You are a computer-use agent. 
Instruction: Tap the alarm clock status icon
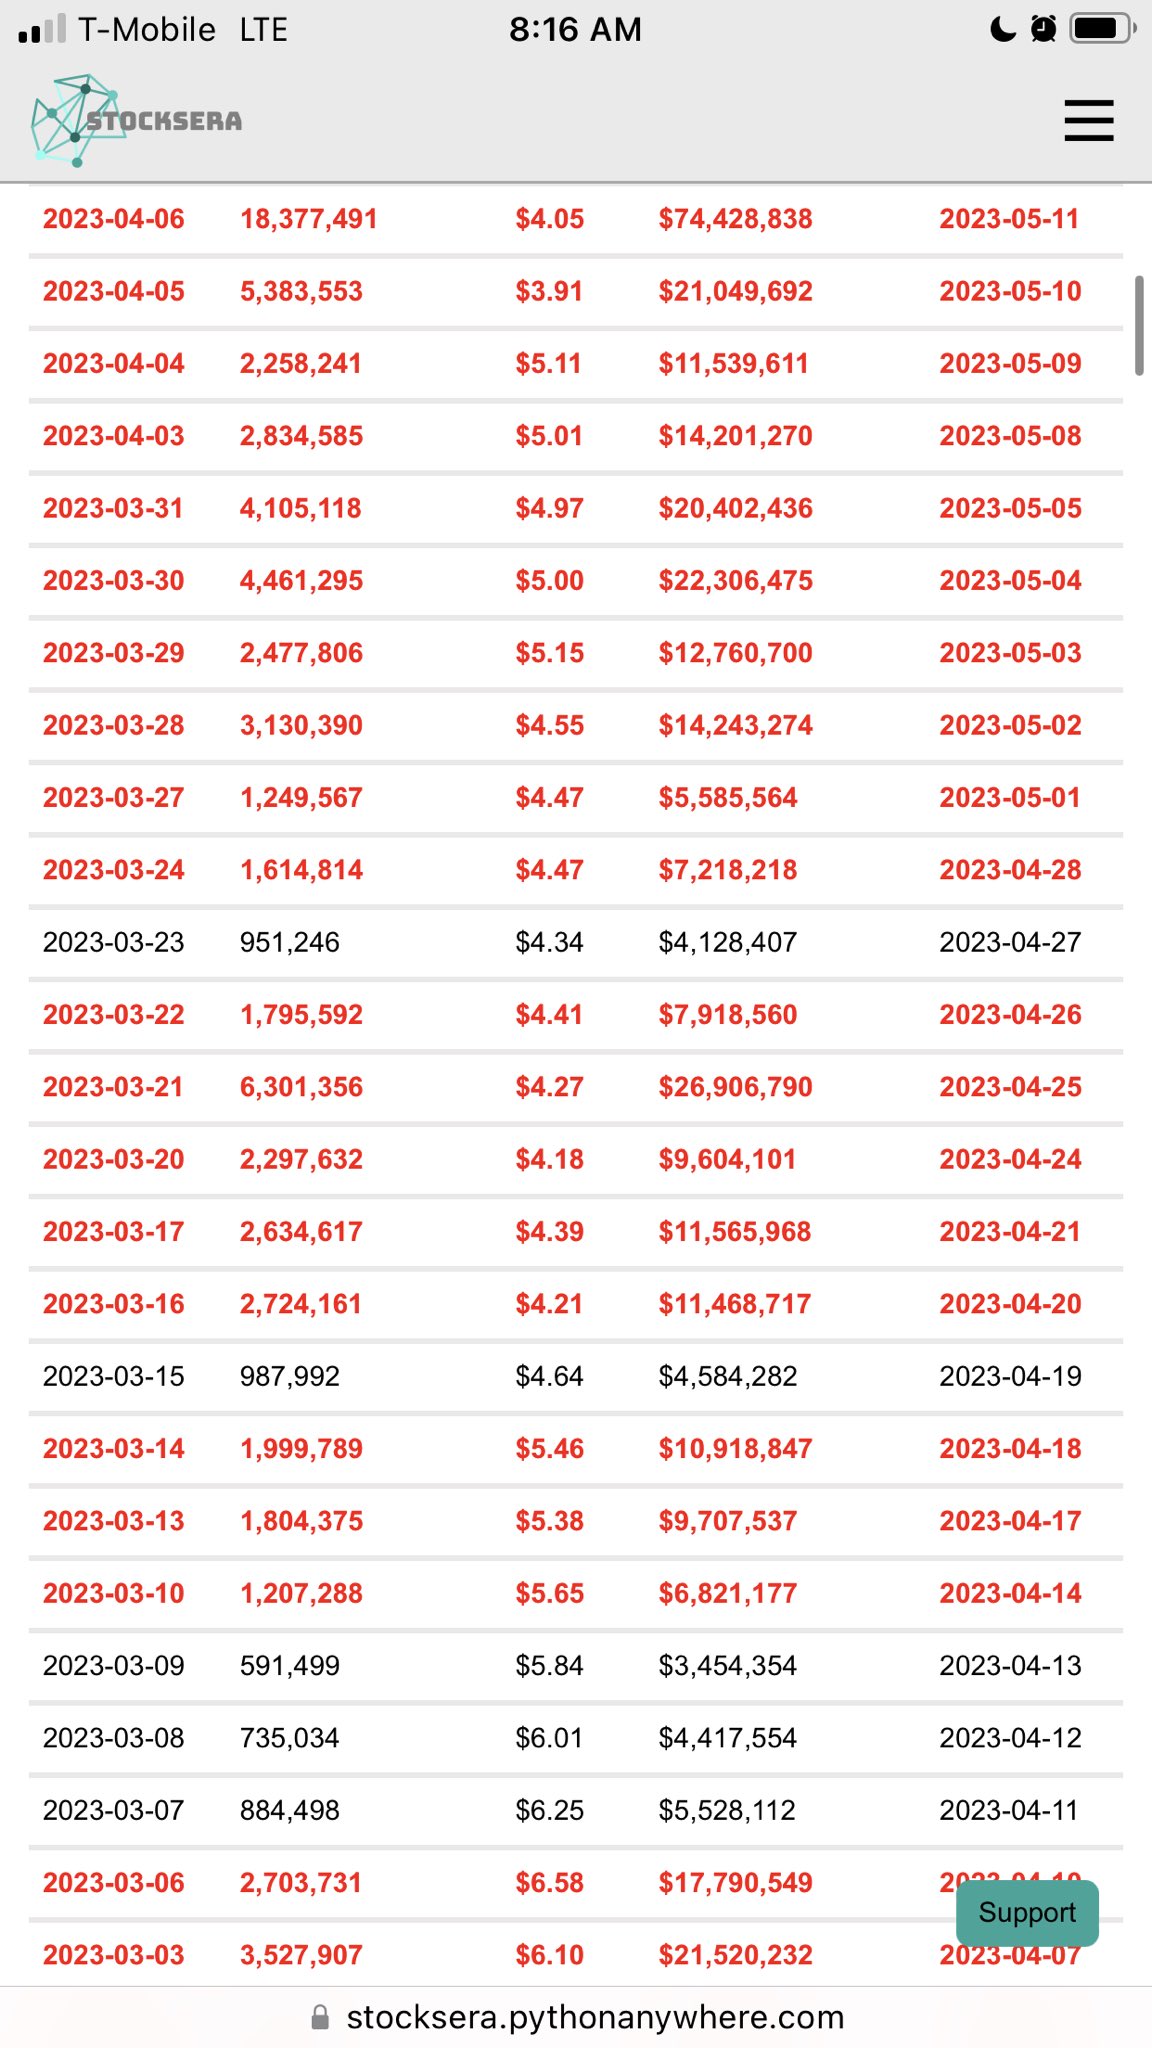point(1043,29)
